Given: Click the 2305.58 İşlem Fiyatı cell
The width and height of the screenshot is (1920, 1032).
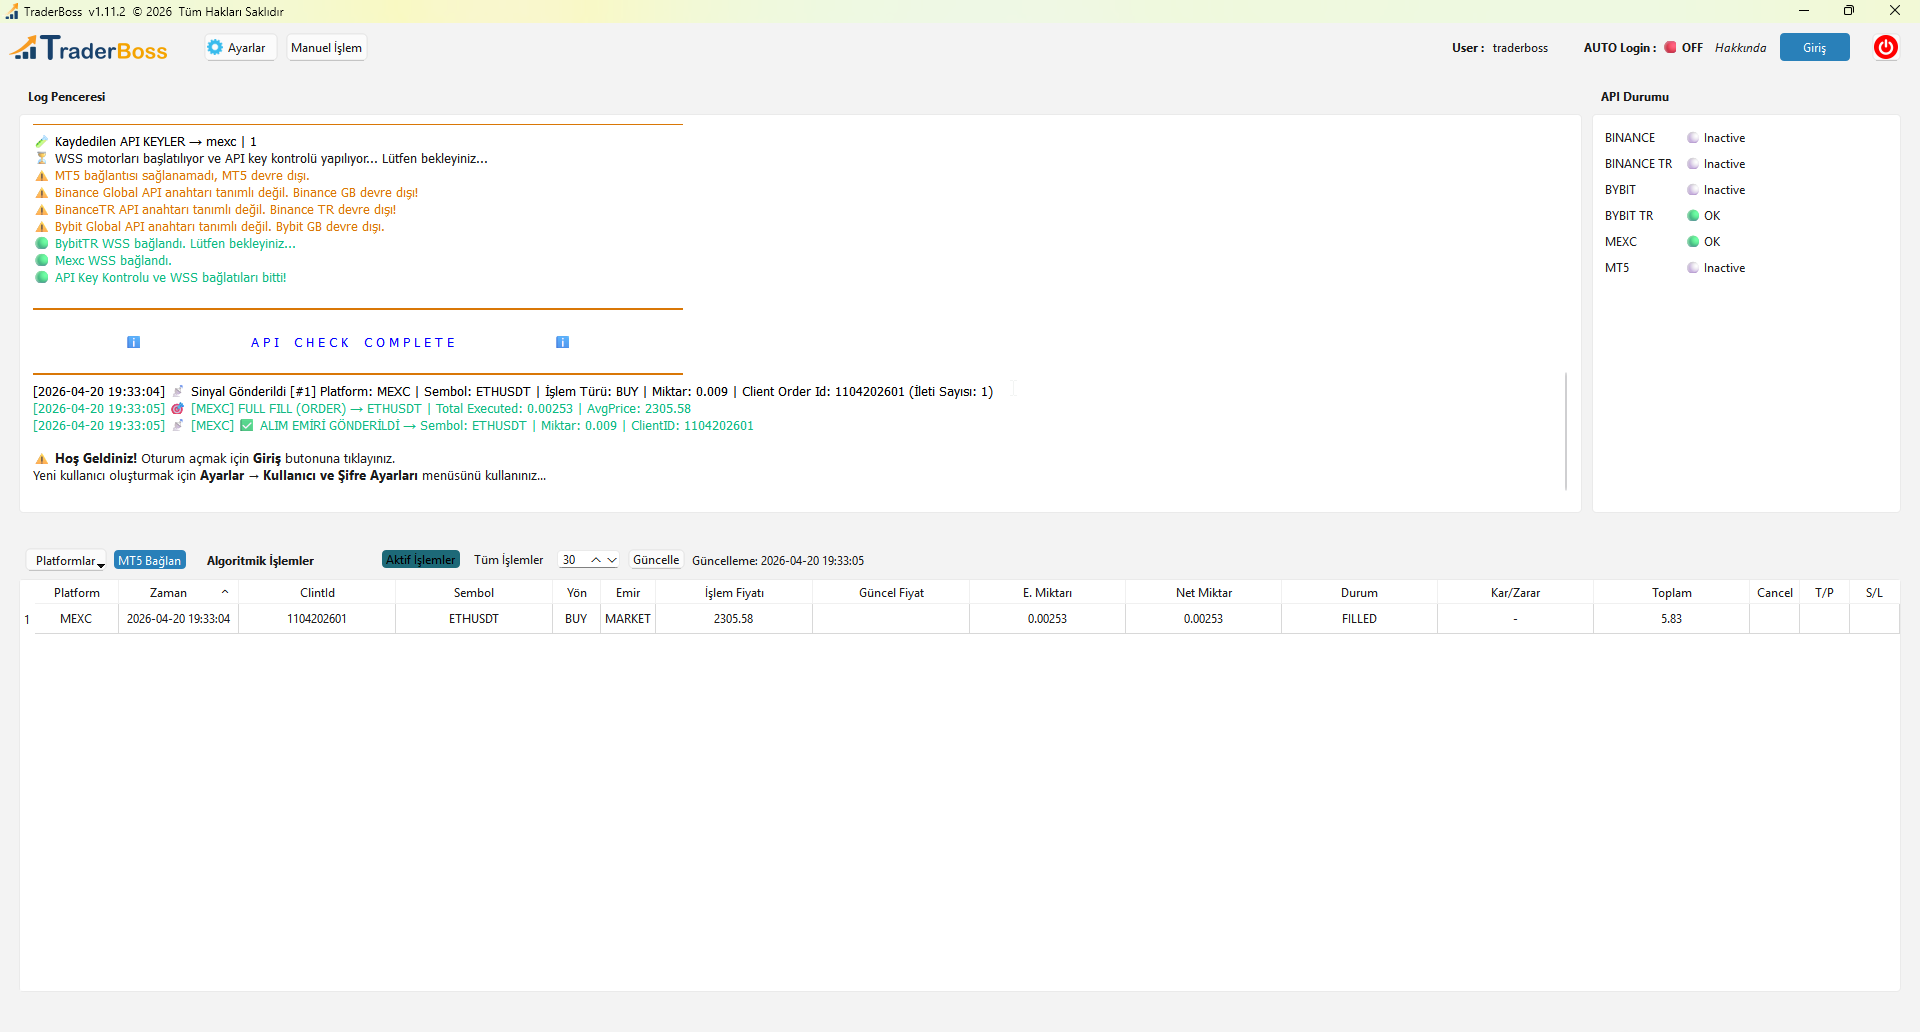Looking at the screenshot, I should (x=733, y=619).
